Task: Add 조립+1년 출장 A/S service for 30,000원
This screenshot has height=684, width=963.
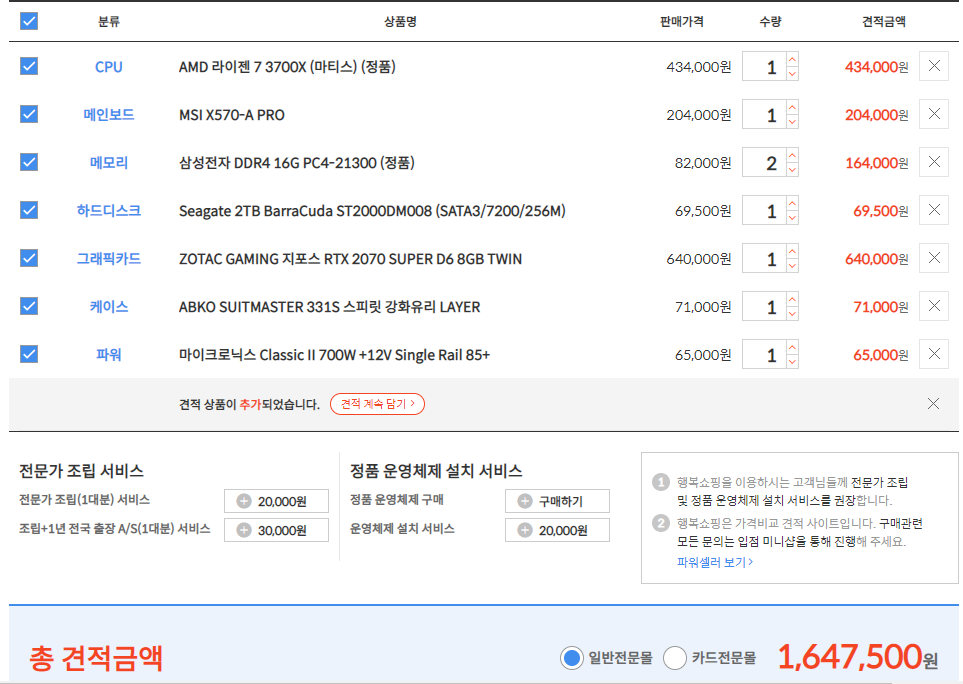Action: 276,530
